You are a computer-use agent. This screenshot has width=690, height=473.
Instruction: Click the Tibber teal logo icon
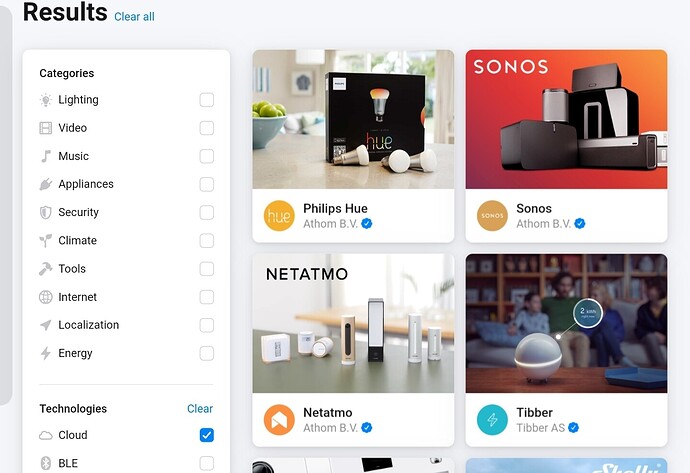point(492,420)
